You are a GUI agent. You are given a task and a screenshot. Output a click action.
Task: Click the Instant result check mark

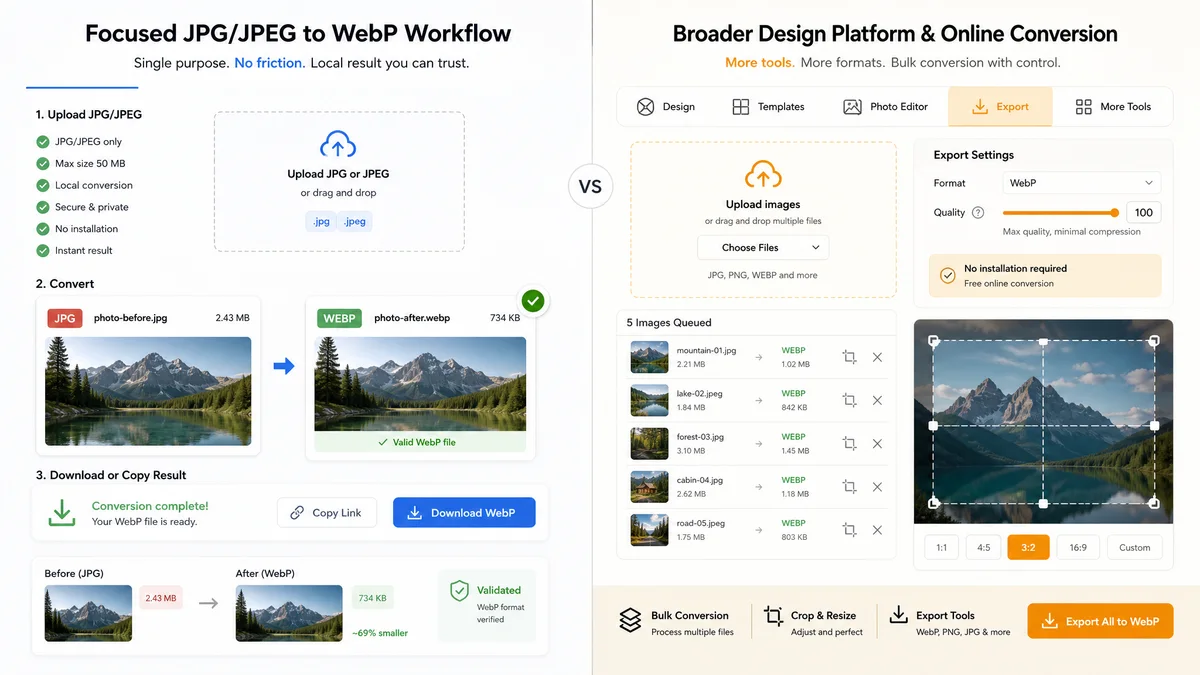point(42,251)
